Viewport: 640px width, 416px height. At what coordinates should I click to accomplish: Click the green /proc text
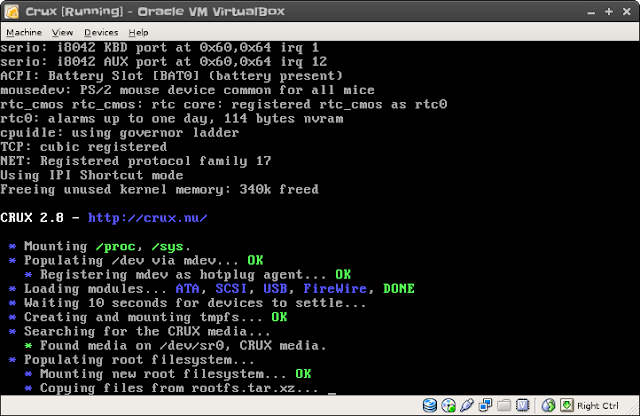(x=116, y=247)
